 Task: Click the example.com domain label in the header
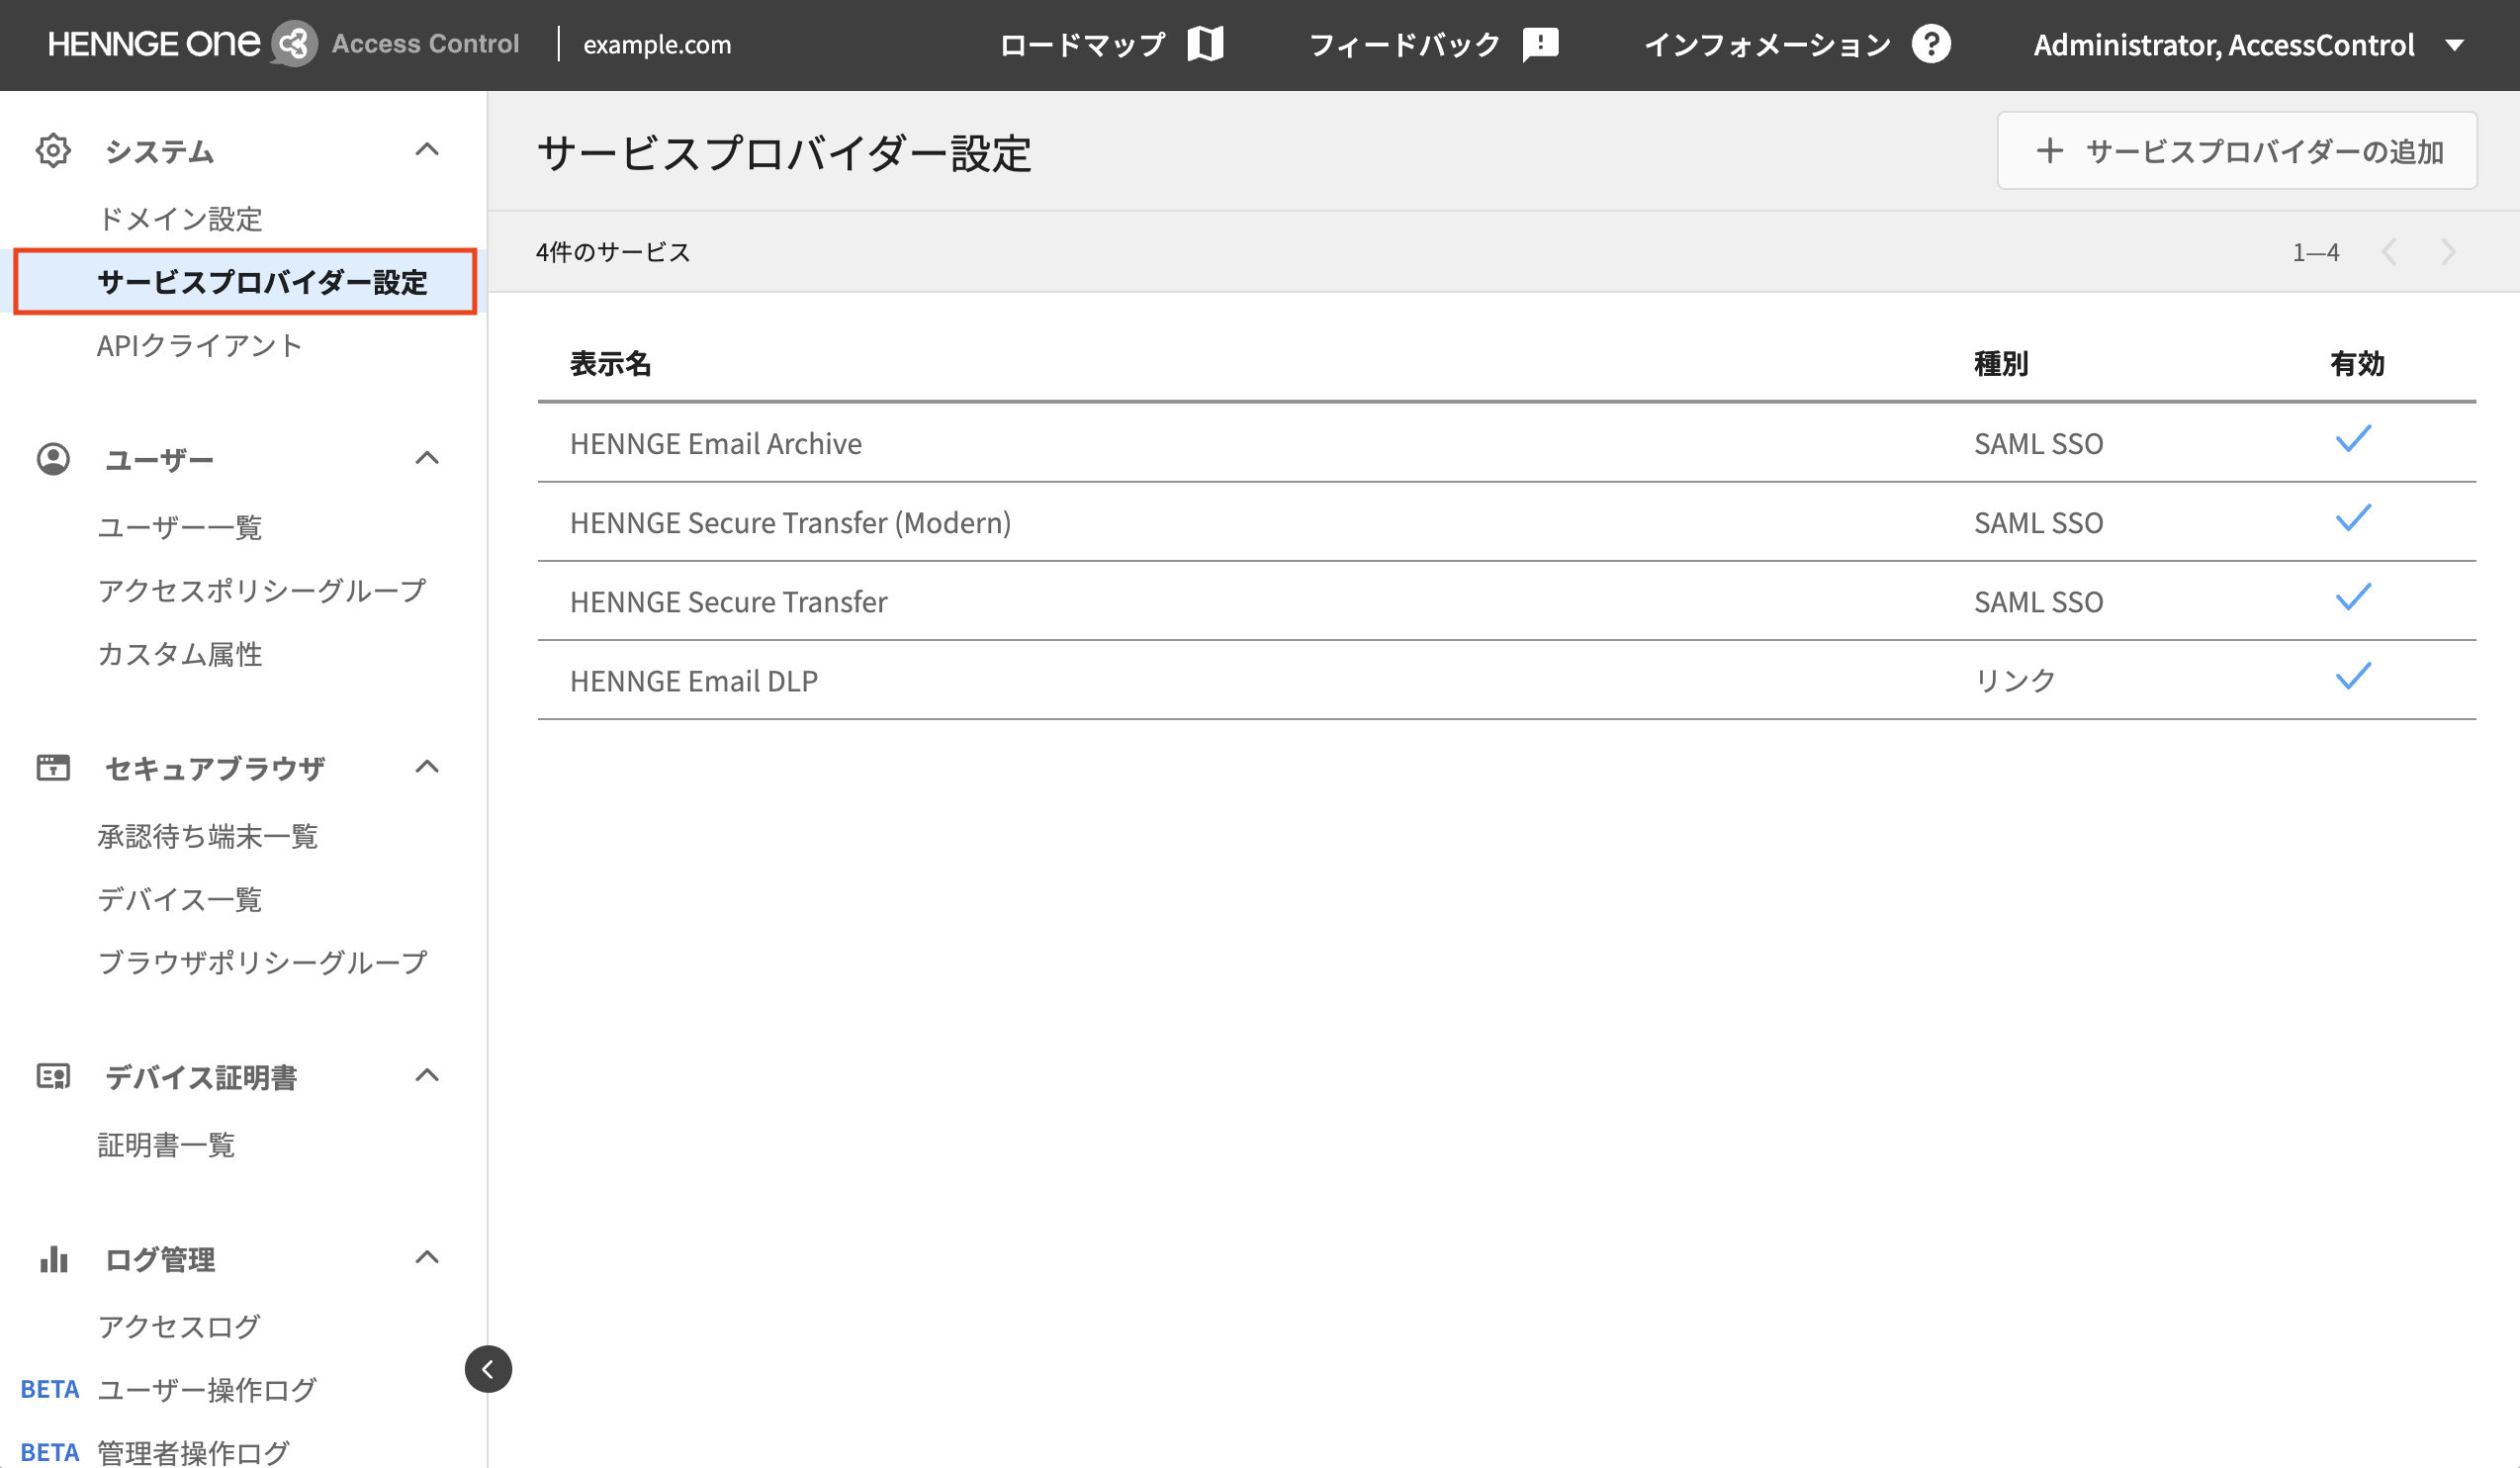[657, 45]
